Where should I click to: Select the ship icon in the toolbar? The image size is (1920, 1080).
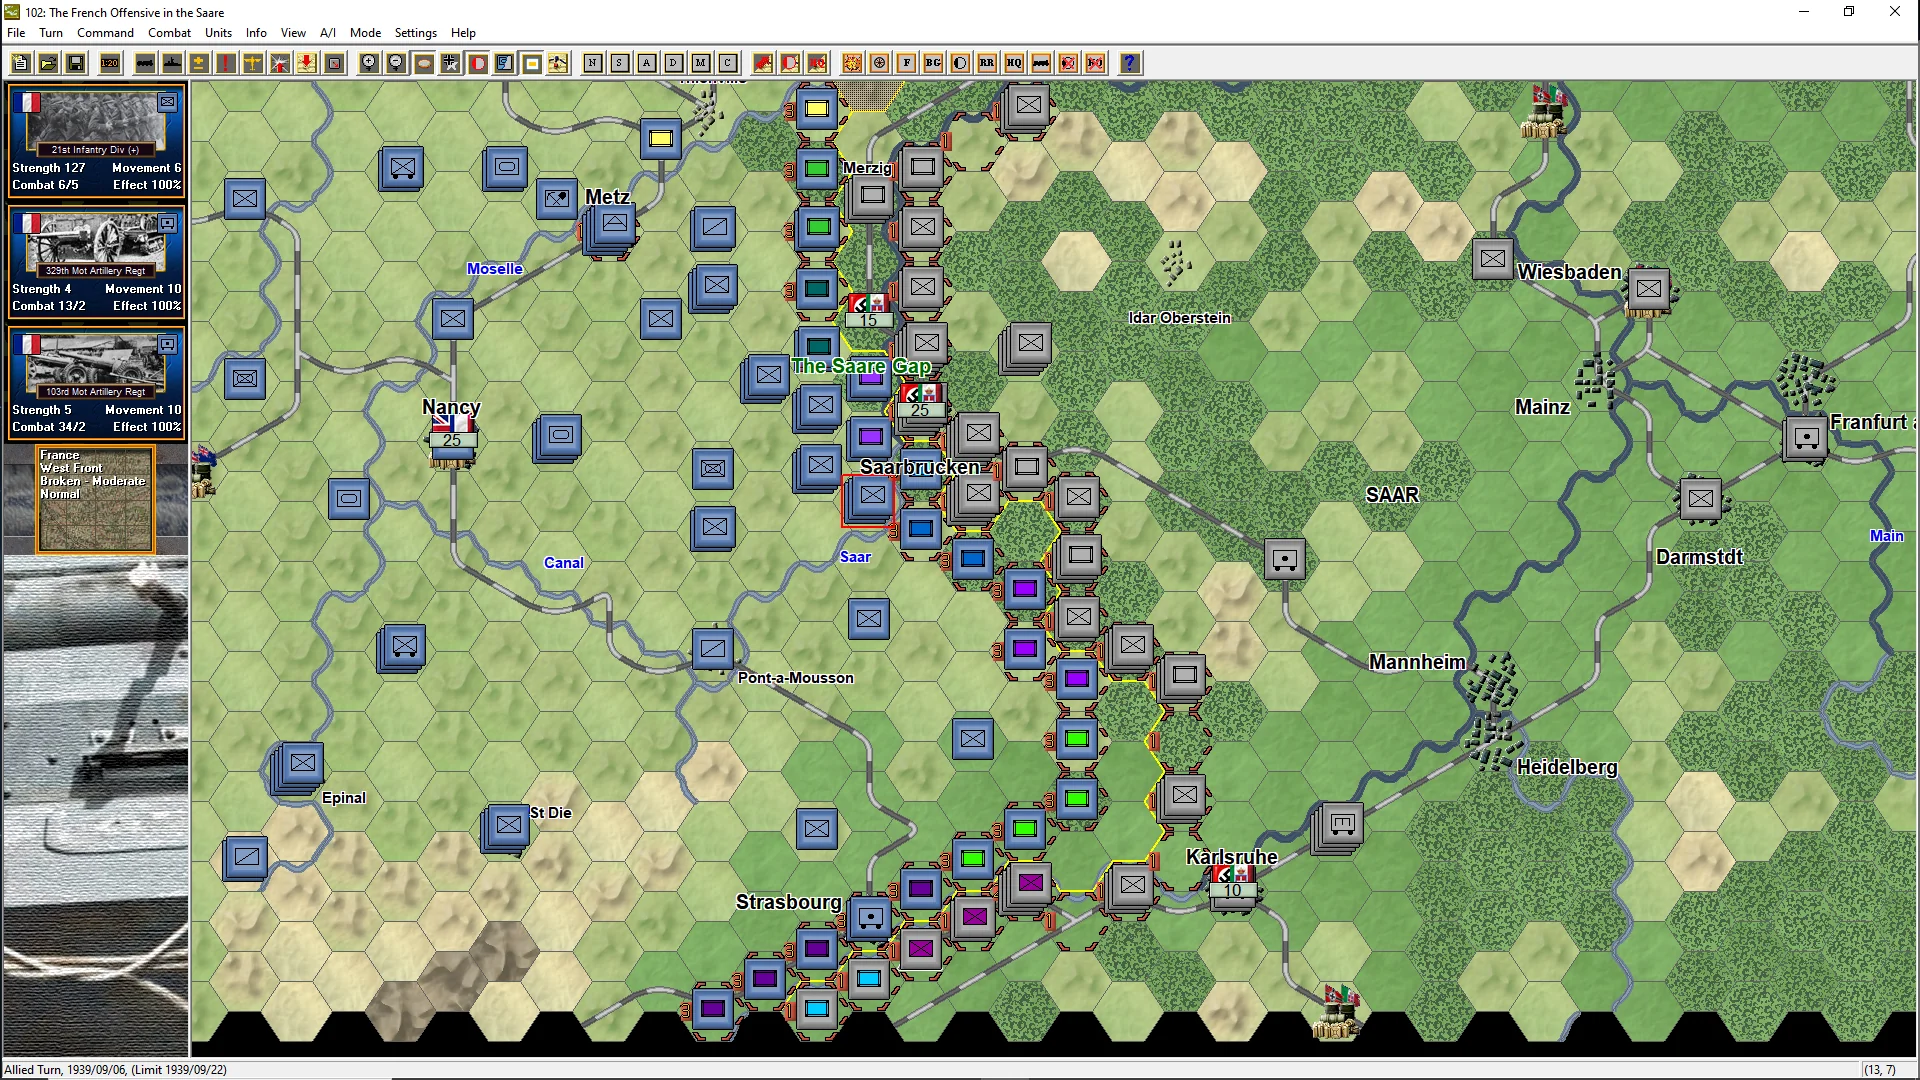[172, 63]
